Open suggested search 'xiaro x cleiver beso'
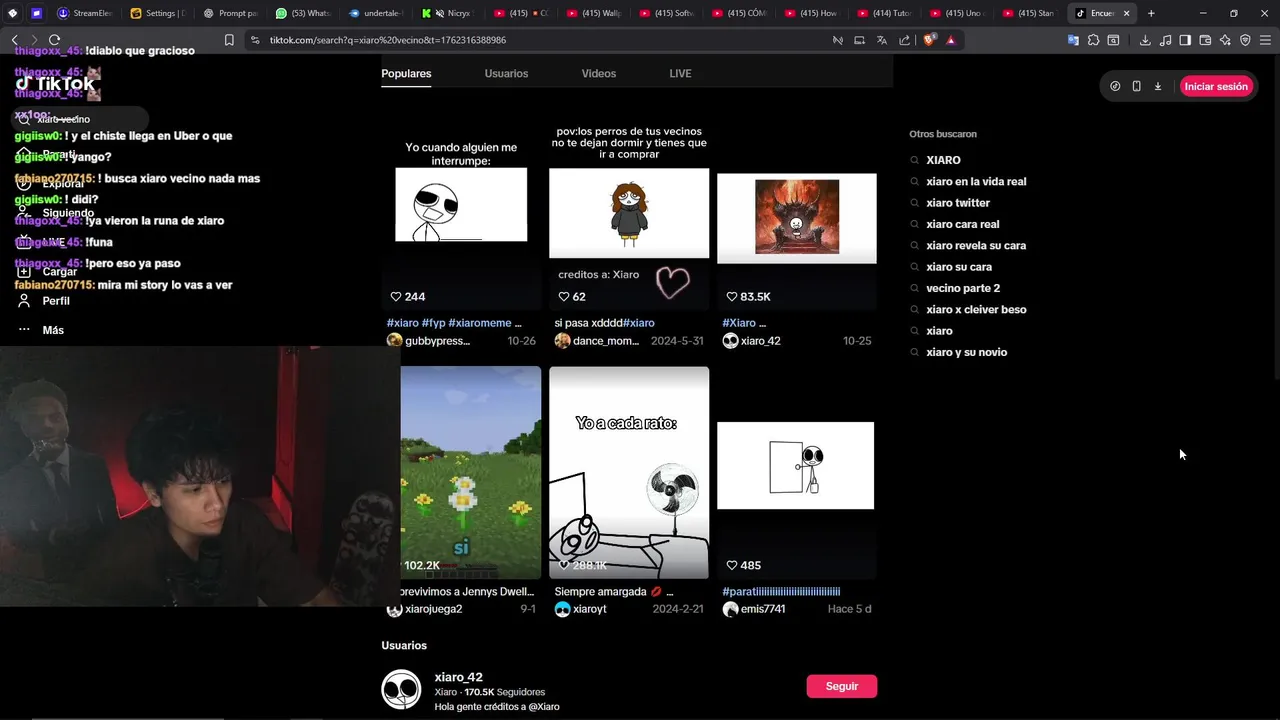The height and width of the screenshot is (720, 1280). (976, 310)
